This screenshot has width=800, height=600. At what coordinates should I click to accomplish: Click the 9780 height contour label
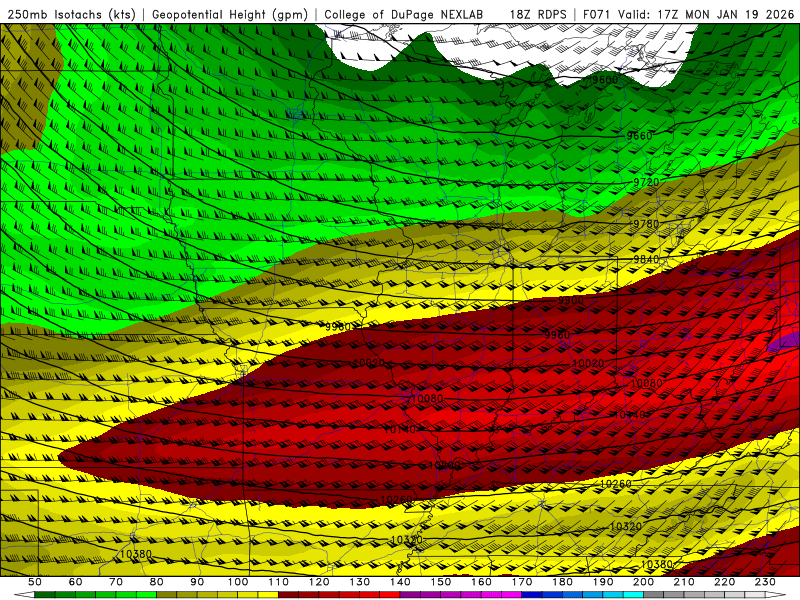[646, 224]
